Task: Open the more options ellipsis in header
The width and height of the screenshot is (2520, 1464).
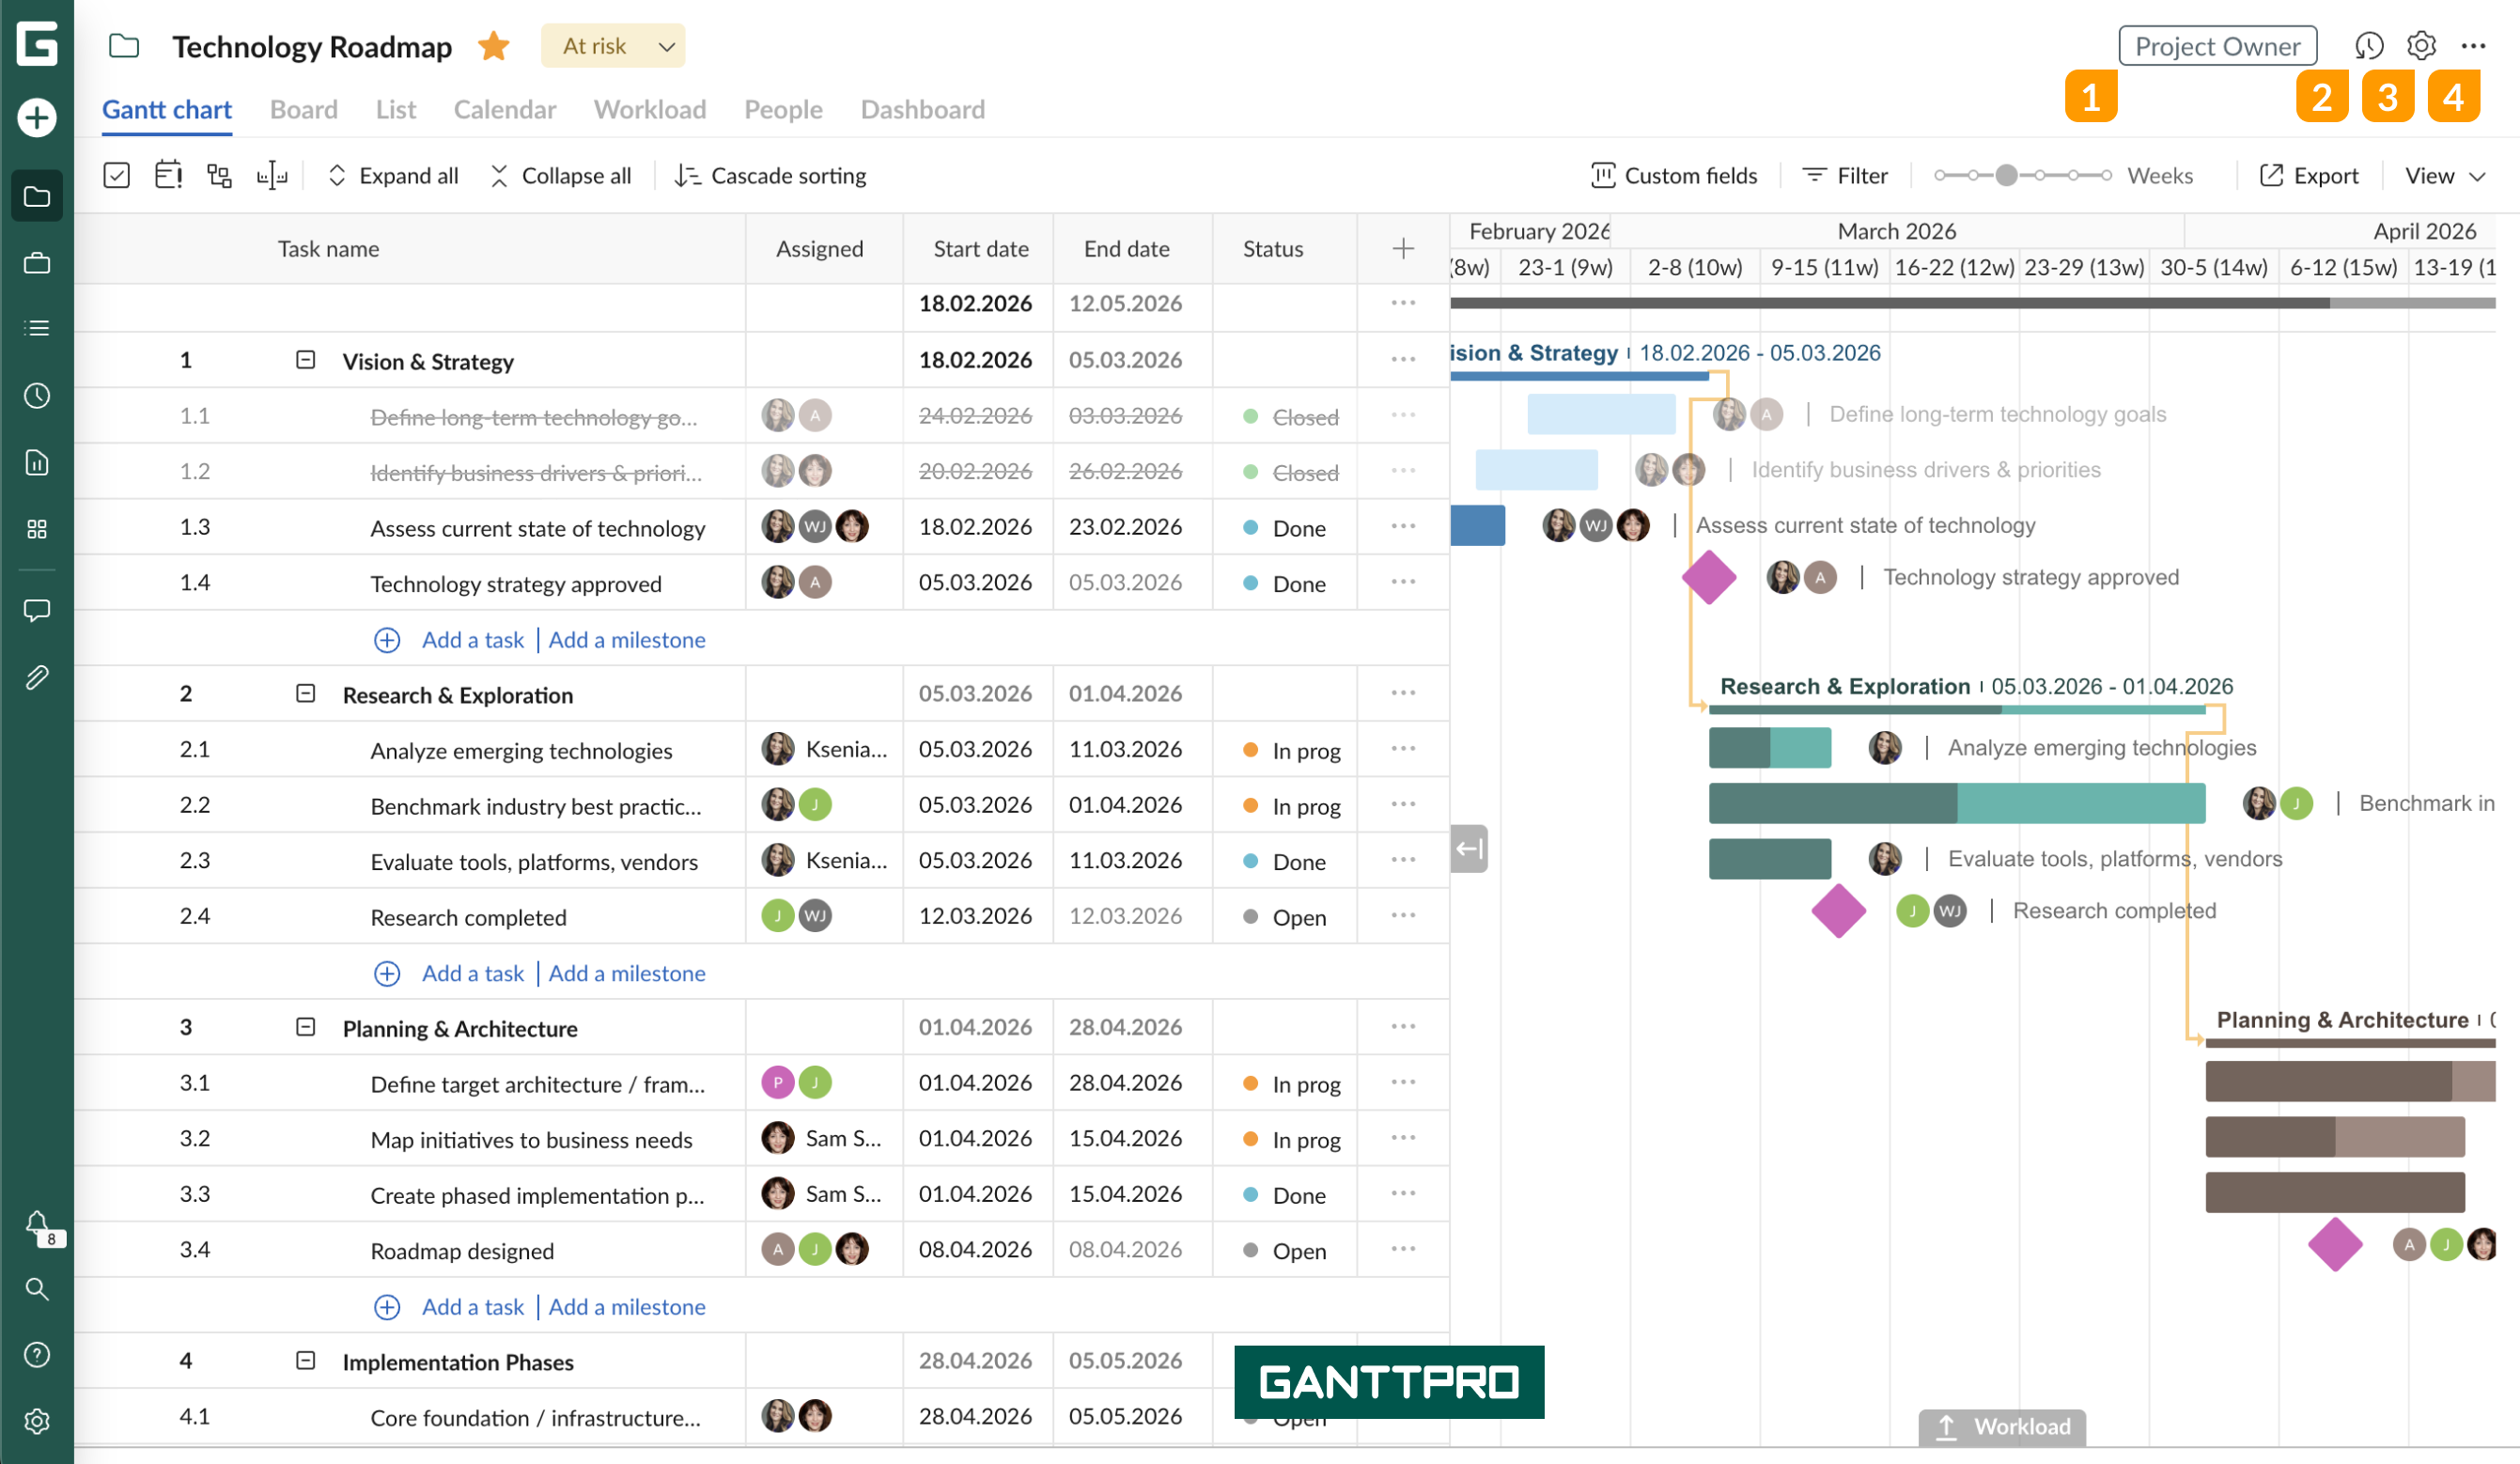Action: click(x=2474, y=46)
